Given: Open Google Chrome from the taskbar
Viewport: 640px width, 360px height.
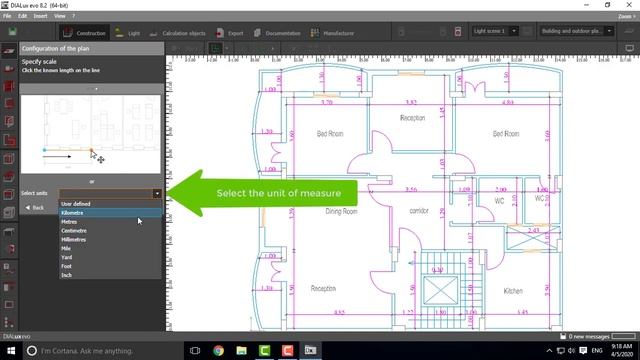Looking at the screenshot, I should 218,351.
